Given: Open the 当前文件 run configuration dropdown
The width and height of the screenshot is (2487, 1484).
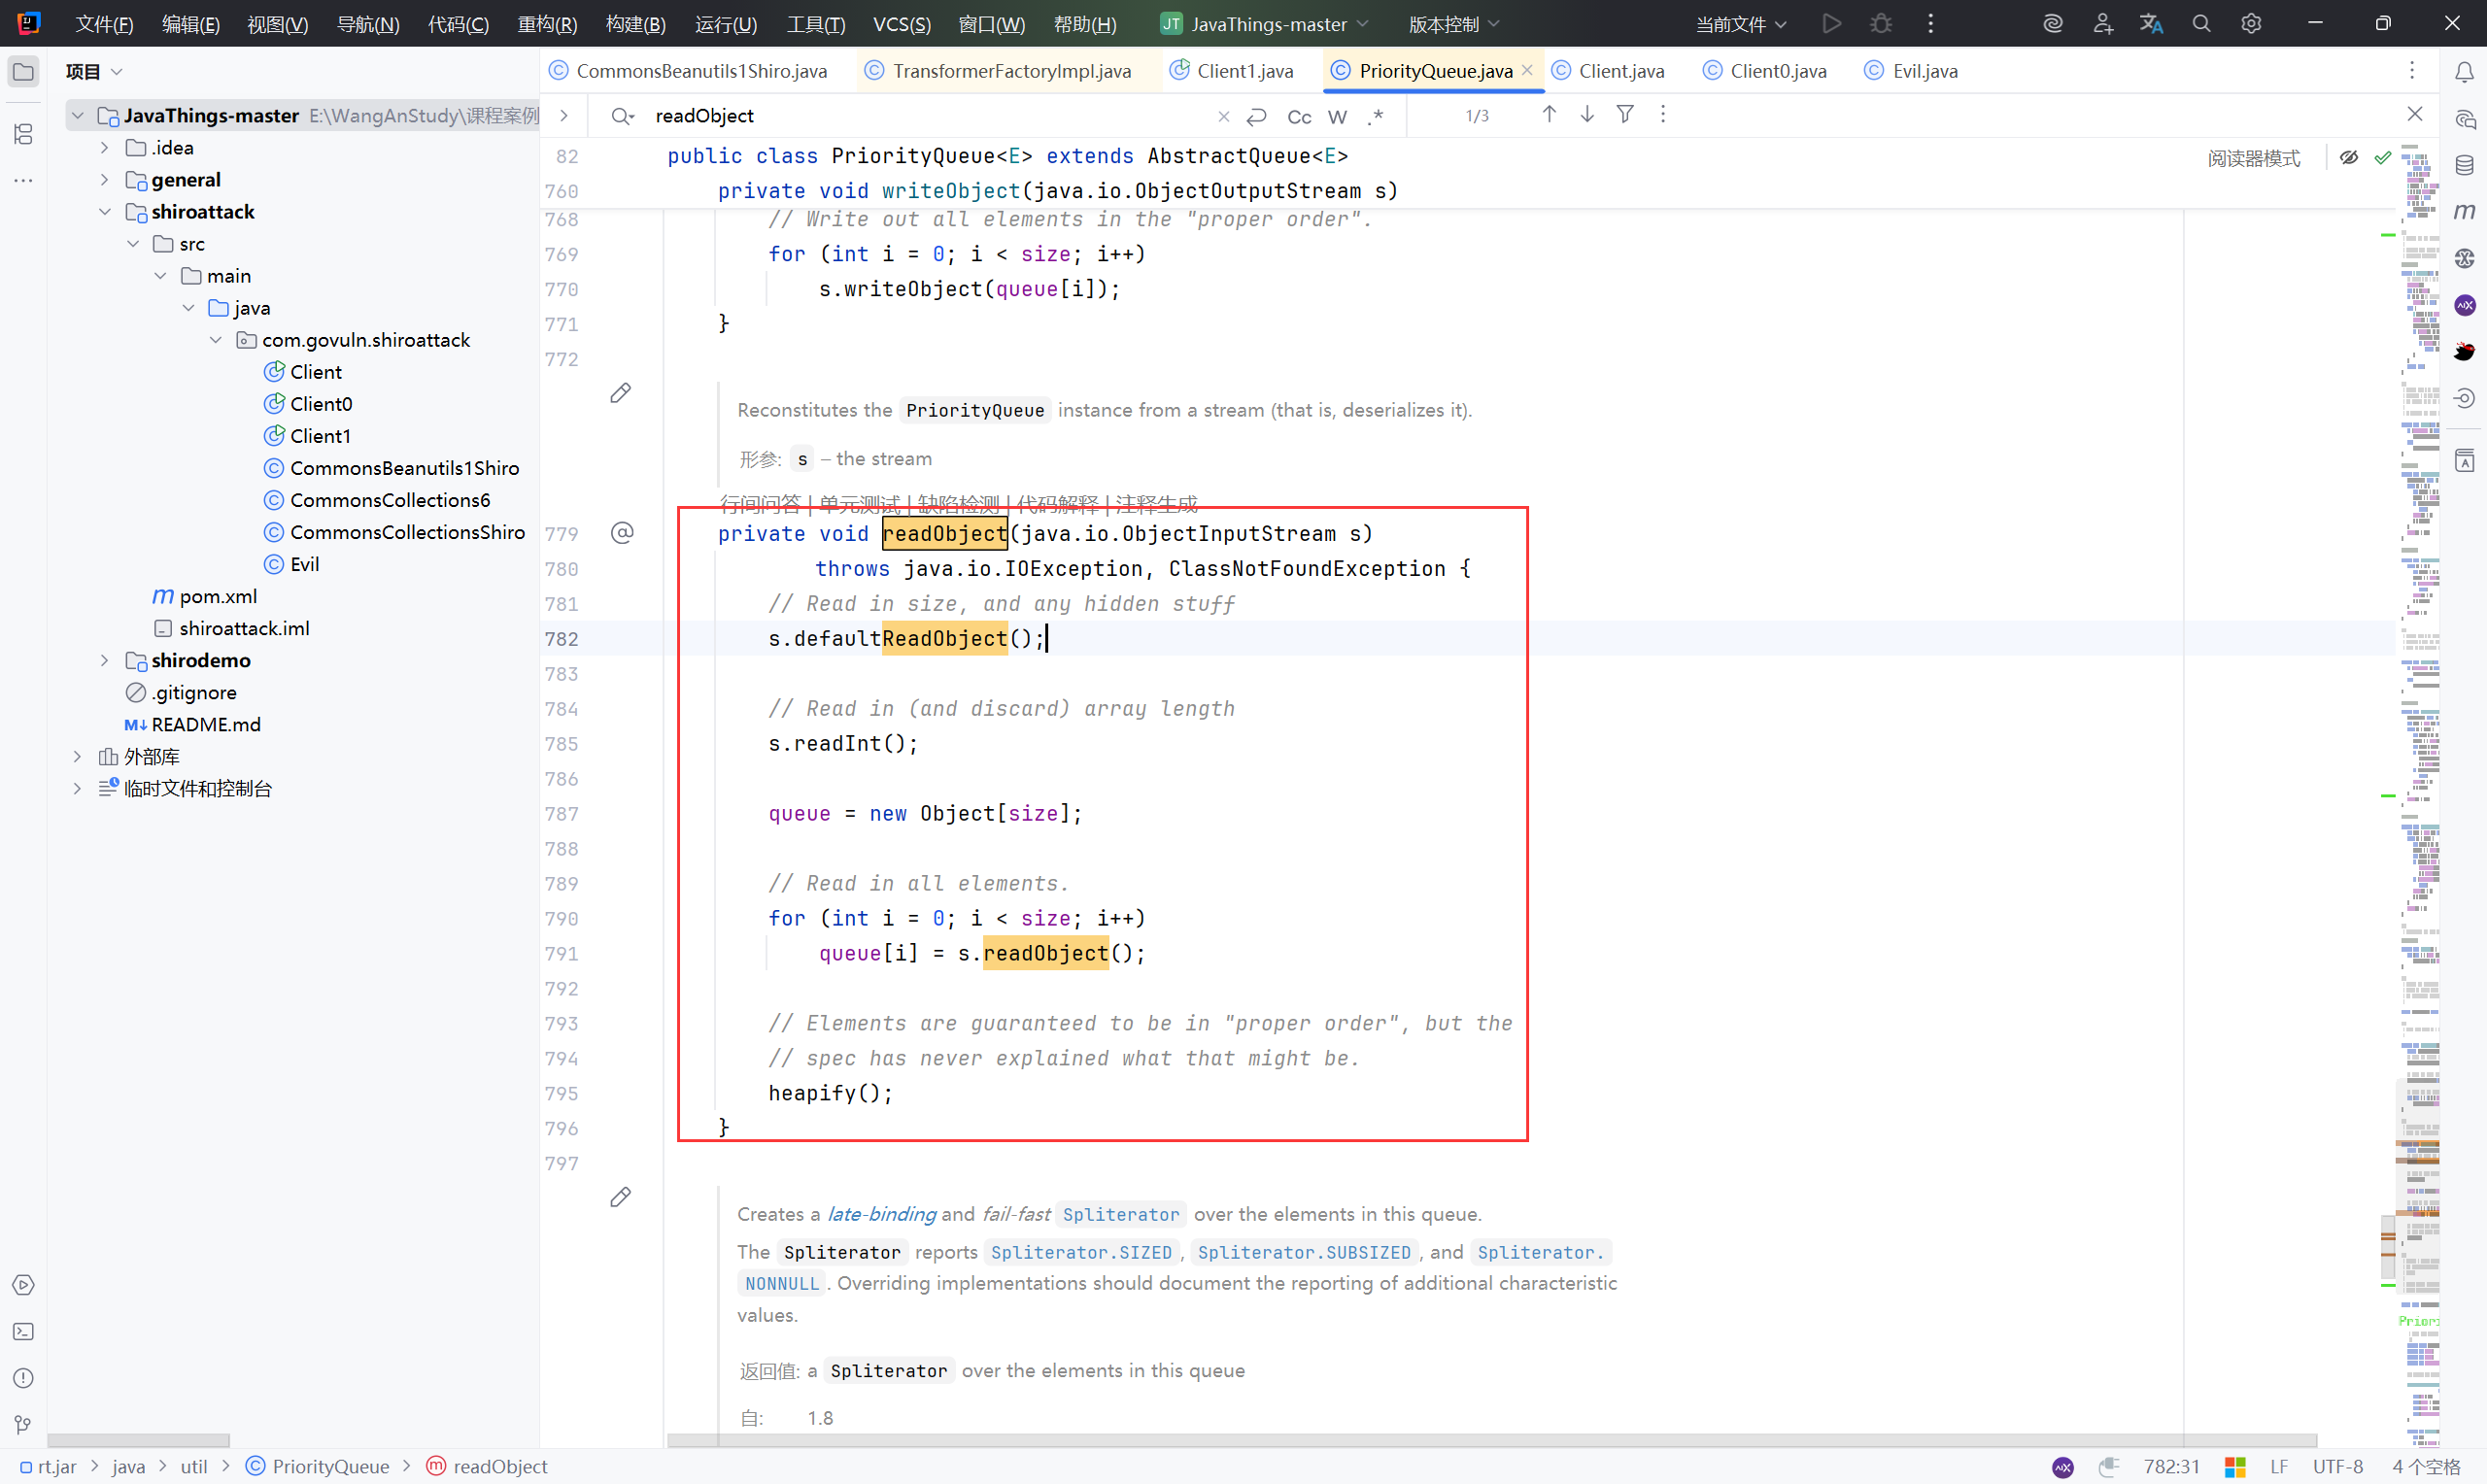Looking at the screenshot, I should coord(1741,24).
